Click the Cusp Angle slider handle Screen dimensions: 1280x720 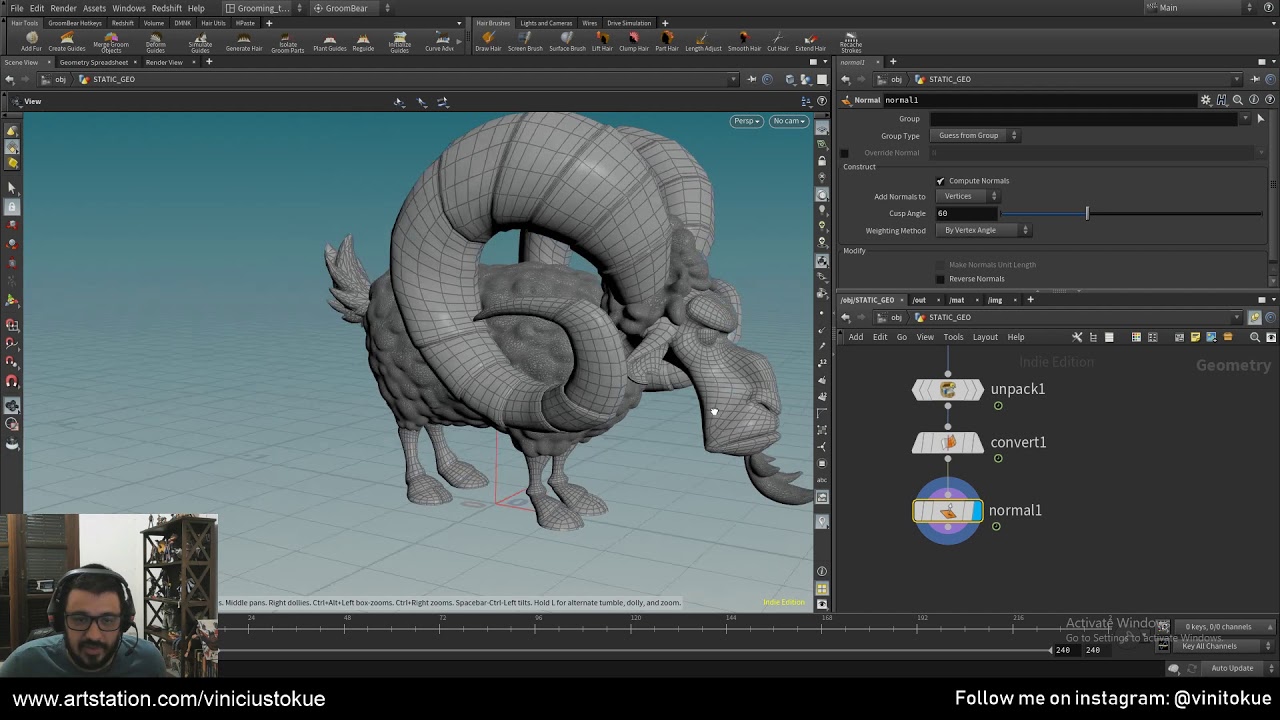[1087, 213]
